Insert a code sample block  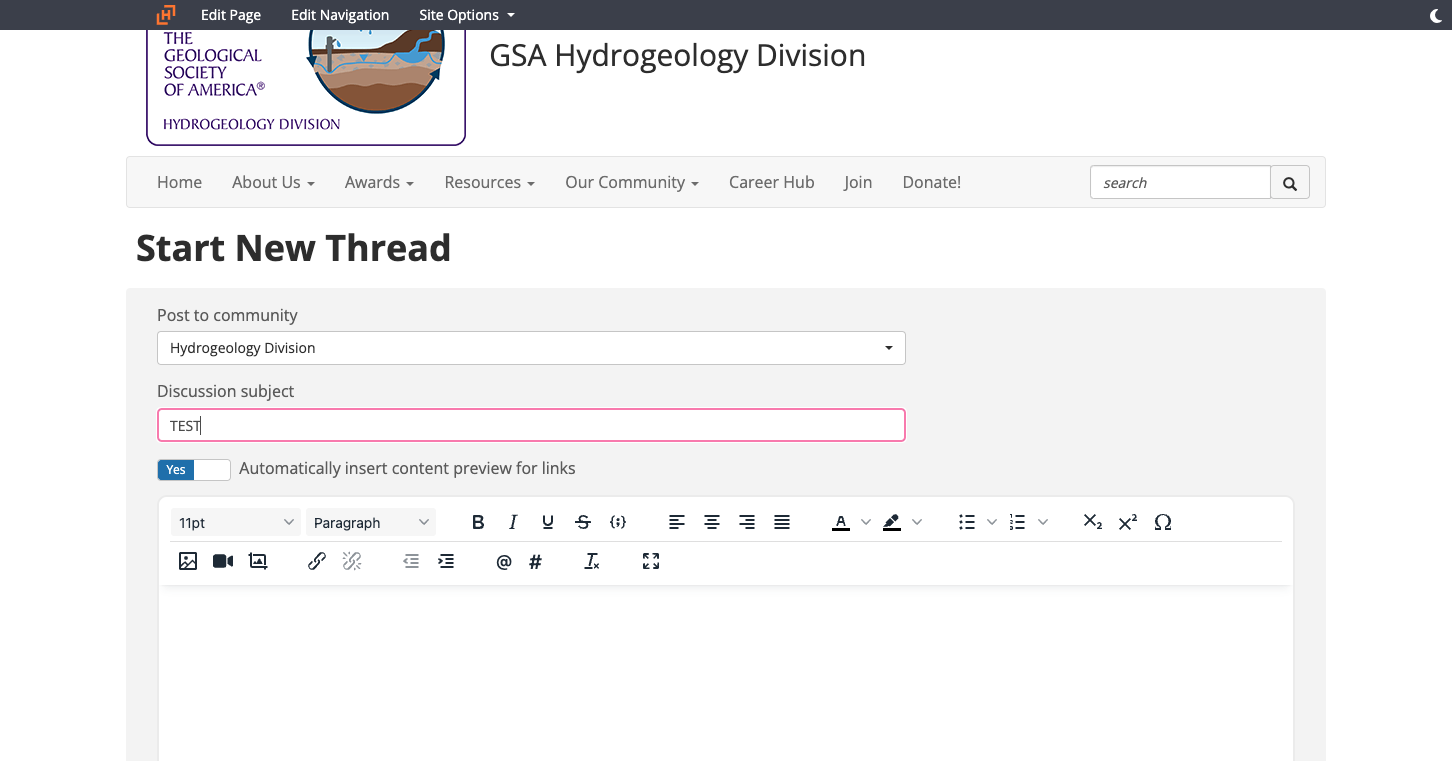618,522
